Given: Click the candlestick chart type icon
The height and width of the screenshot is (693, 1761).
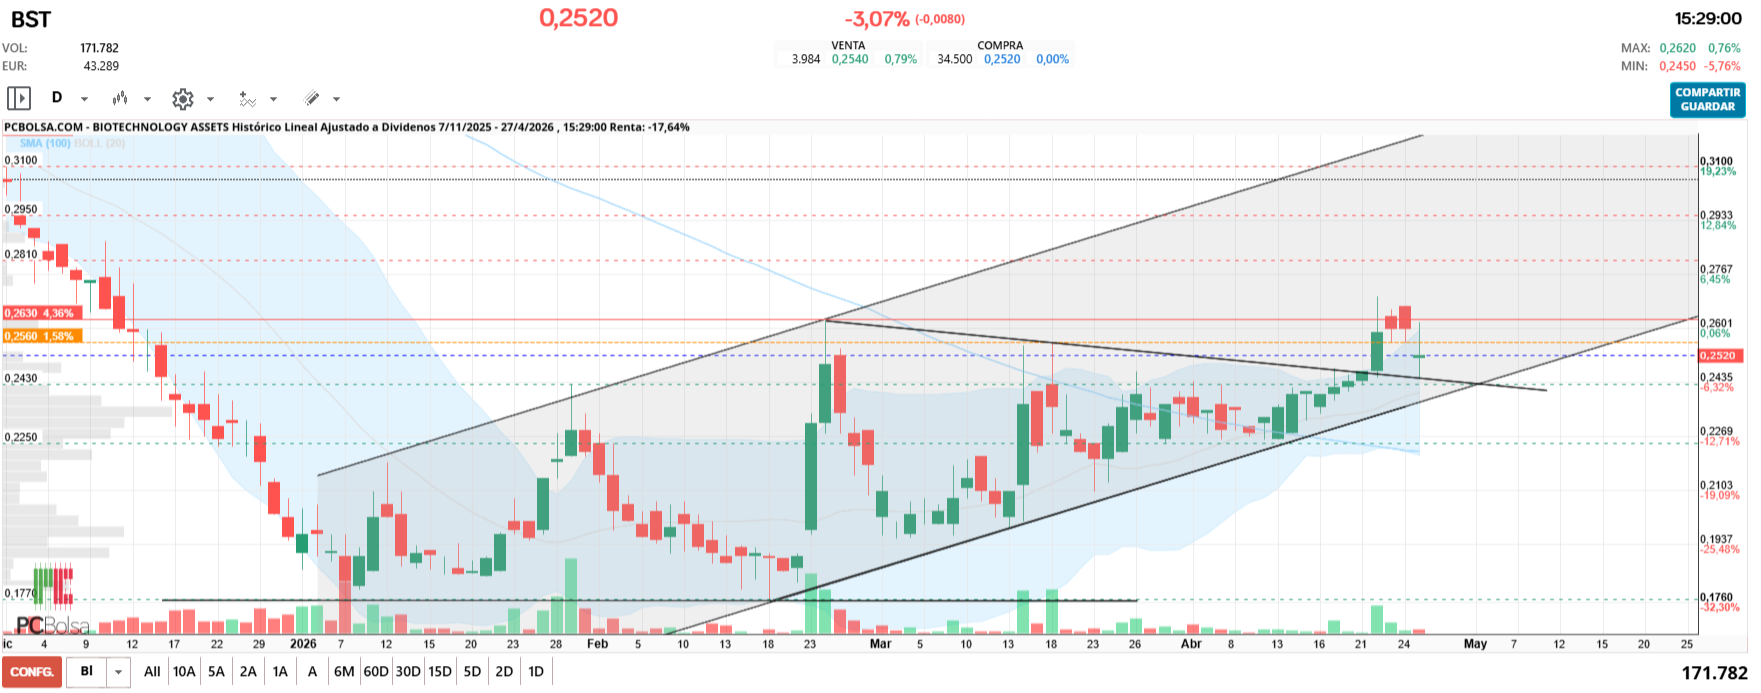Looking at the screenshot, I should (x=120, y=98).
